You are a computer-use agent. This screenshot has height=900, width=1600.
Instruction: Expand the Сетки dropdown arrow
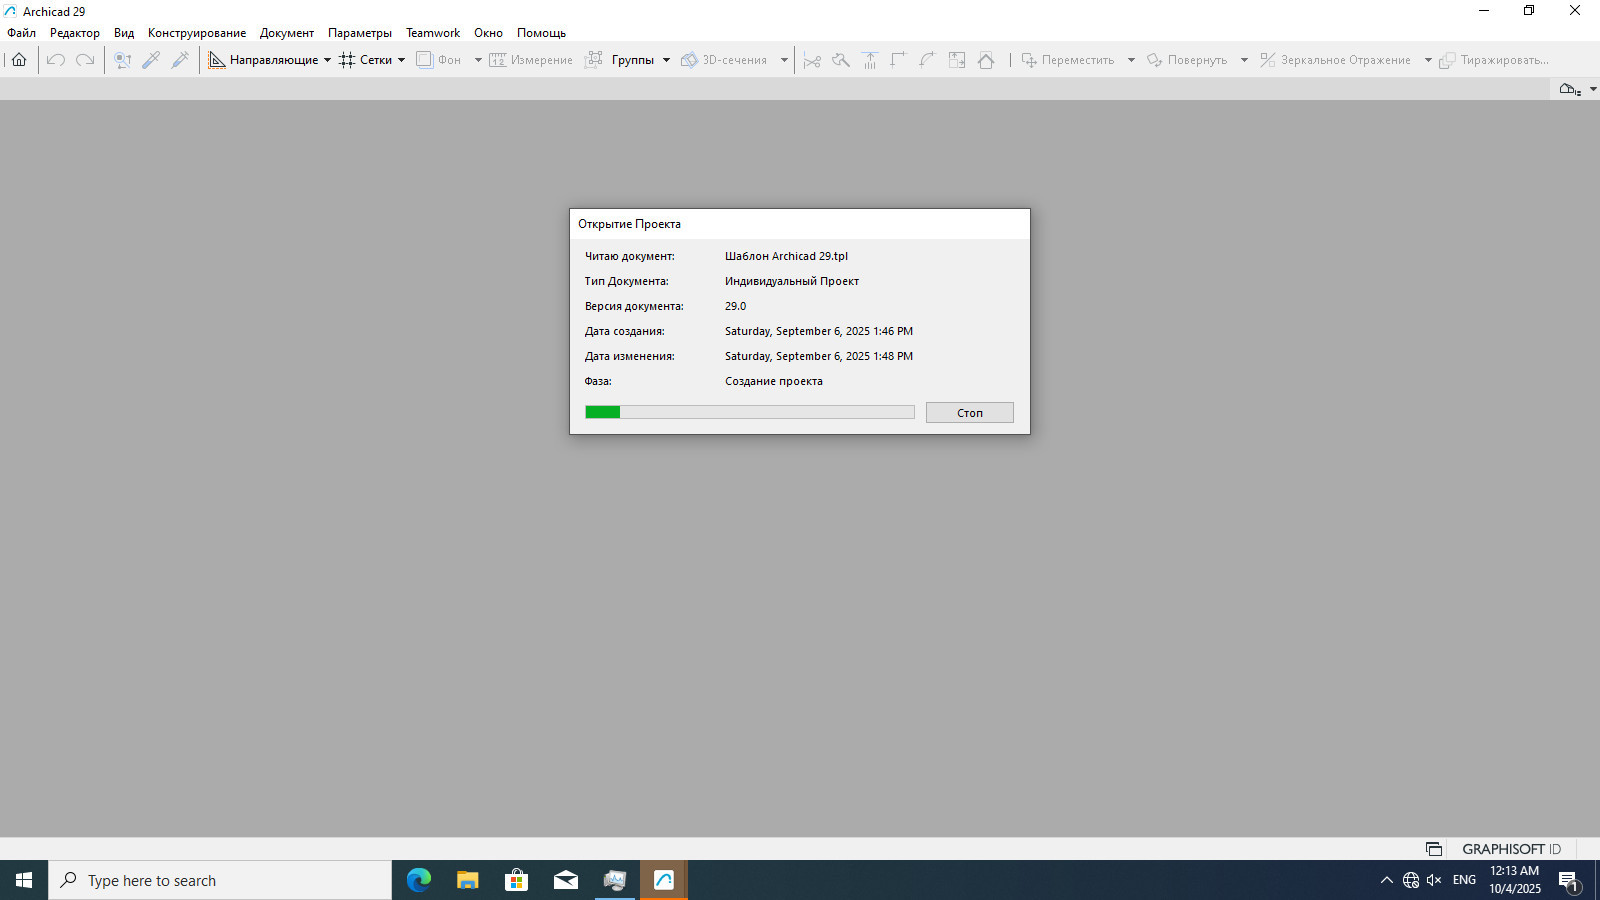click(401, 60)
